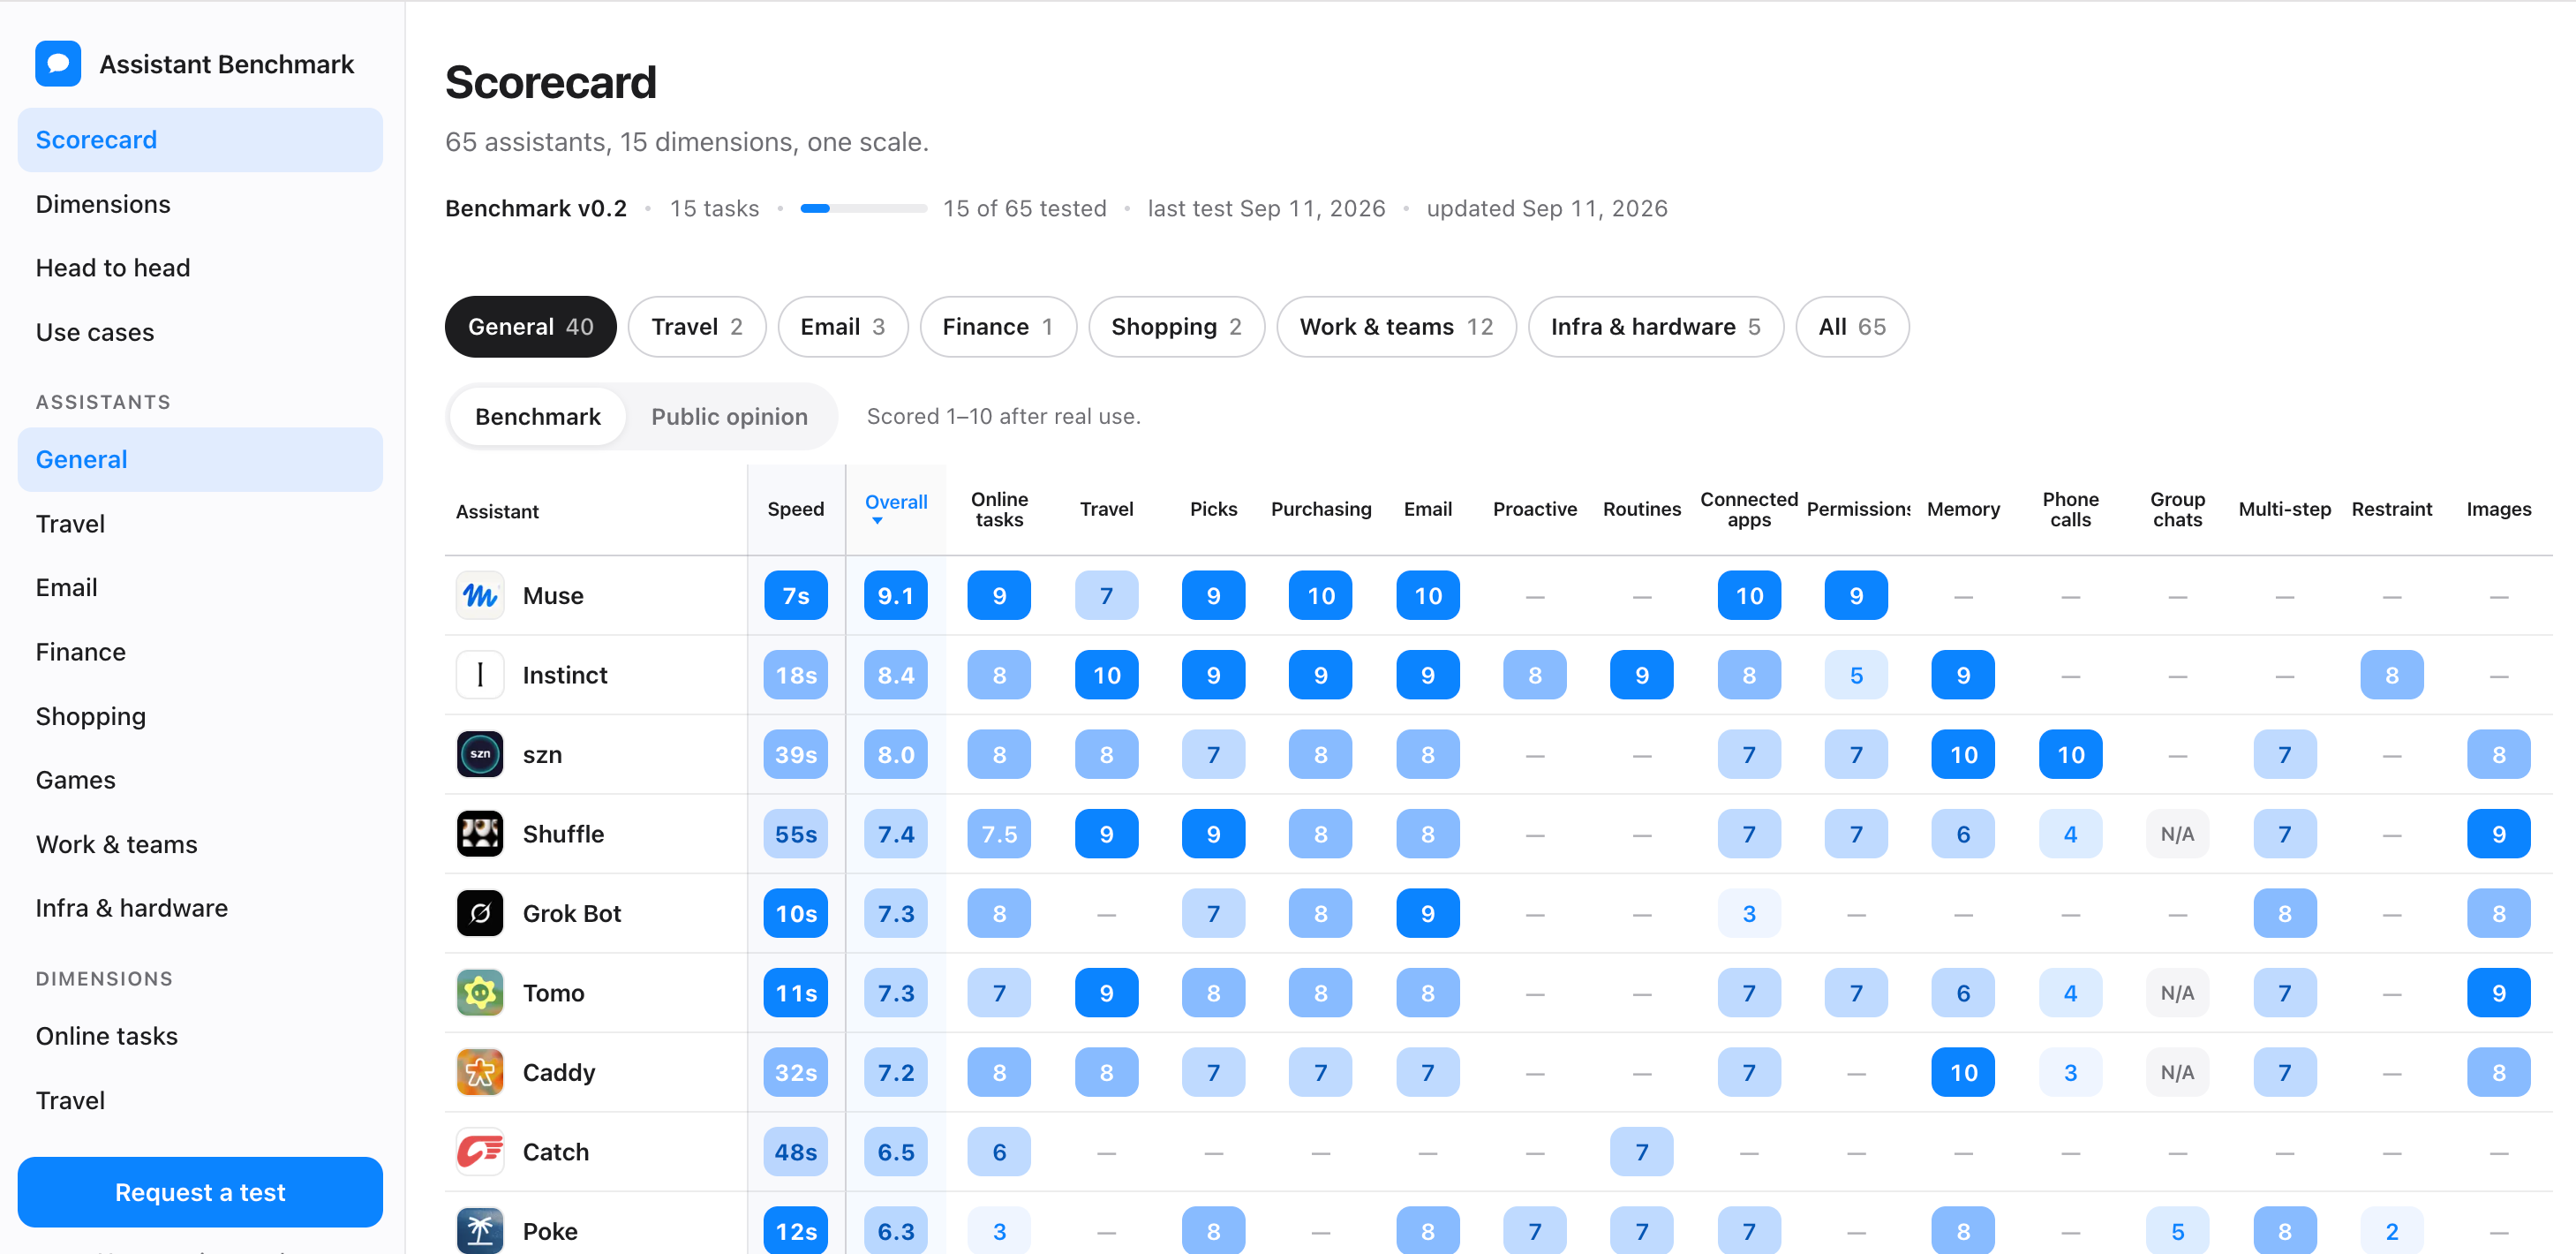The width and height of the screenshot is (2576, 1254).
Task: Open the Caddy star icon
Action: [x=480, y=1072]
